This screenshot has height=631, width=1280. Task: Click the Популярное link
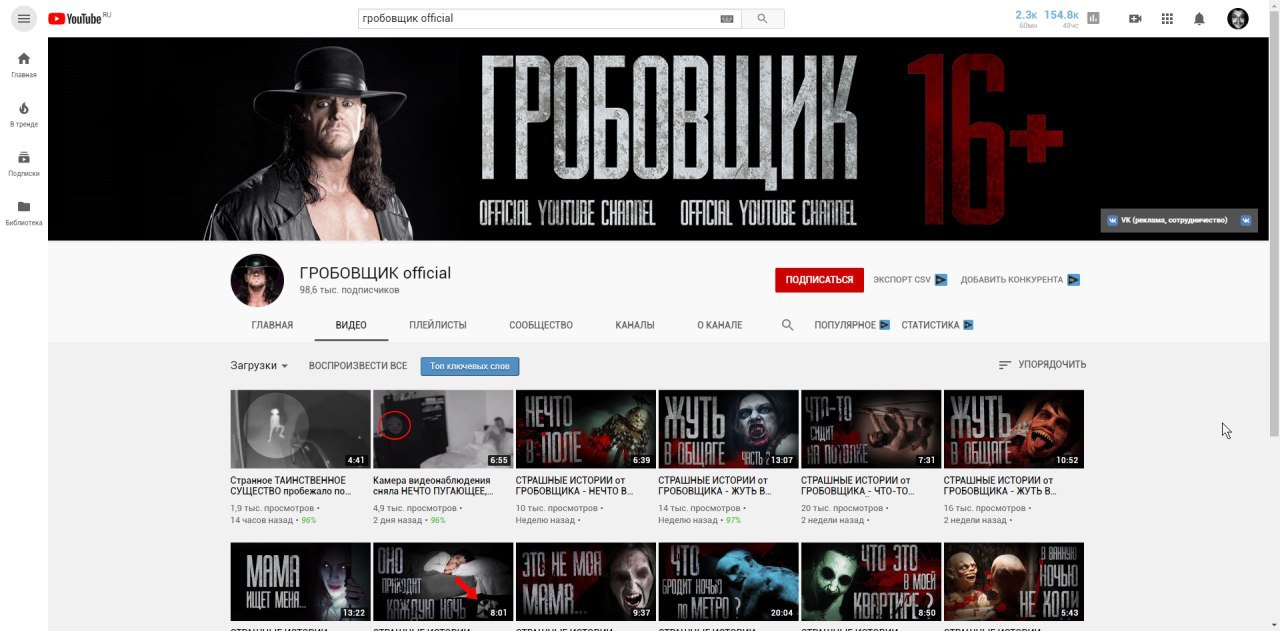[845, 325]
